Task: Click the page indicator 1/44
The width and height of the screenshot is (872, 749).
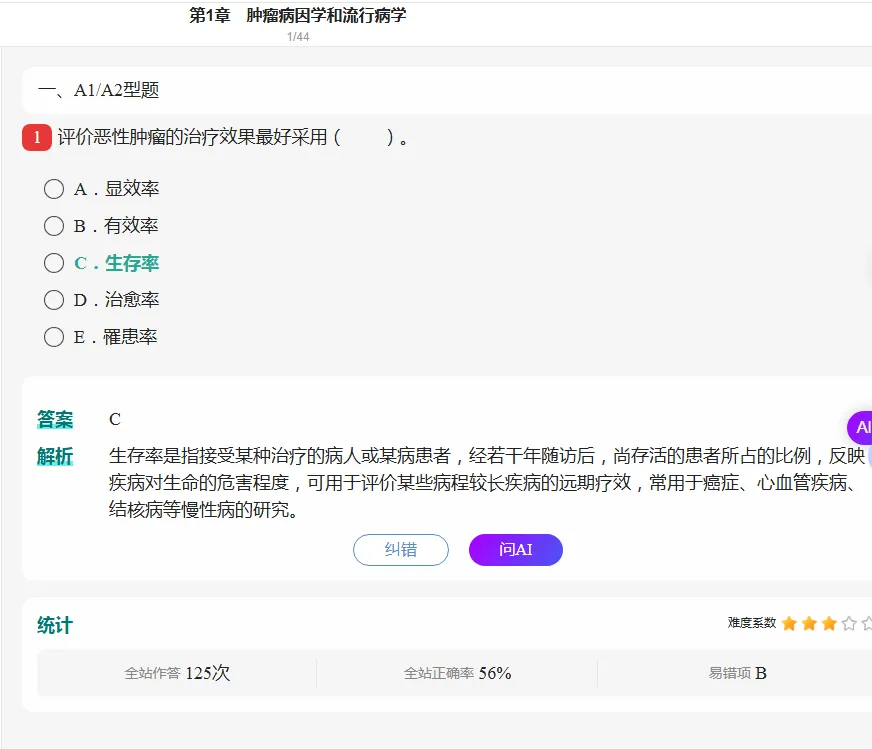Action: pyautogui.click(x=298, y=37)
